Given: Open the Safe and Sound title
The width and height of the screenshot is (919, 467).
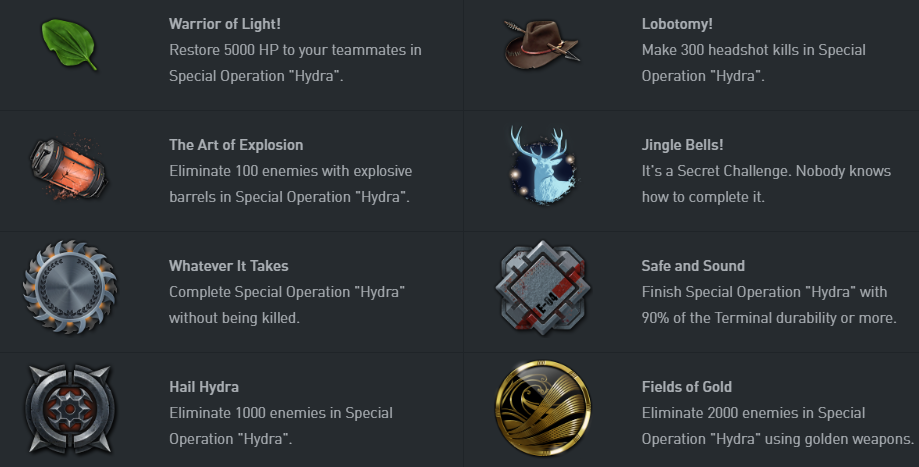Looking at the screenshot, I should 693,266.
